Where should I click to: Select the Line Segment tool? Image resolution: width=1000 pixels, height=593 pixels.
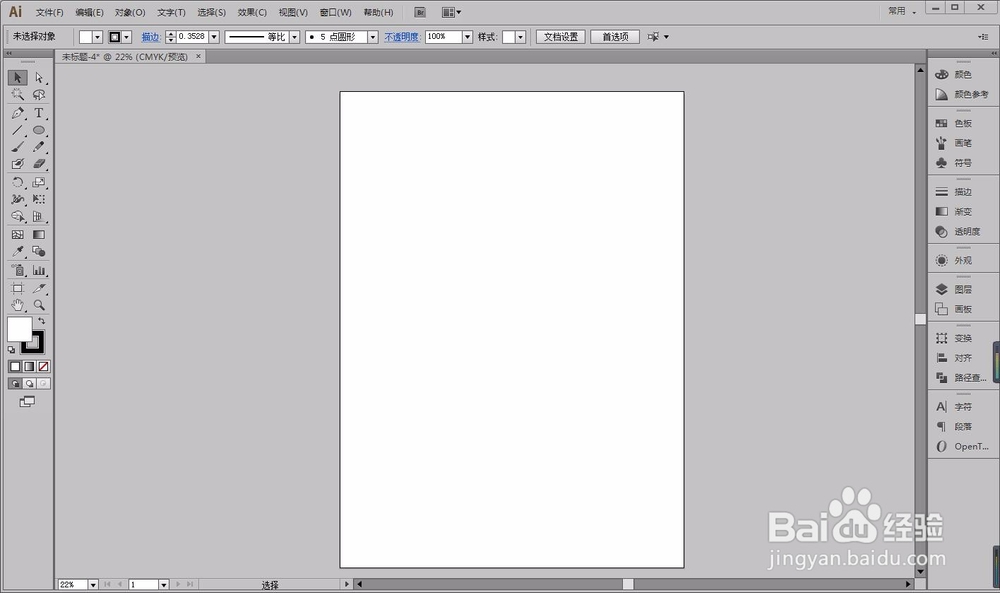click(x=17, y=130)
